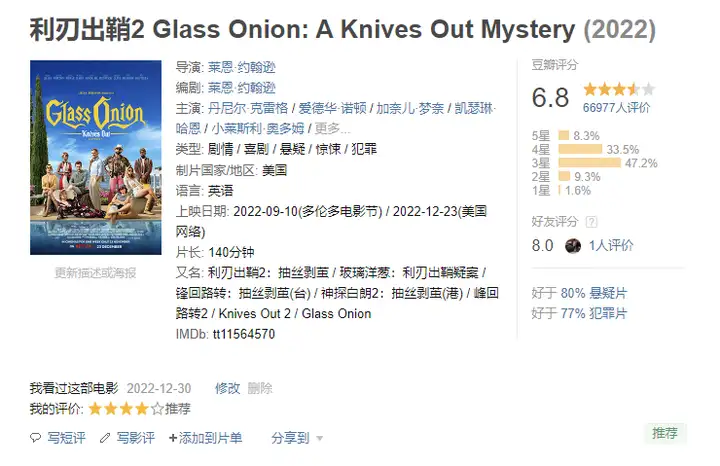The height and width of the screenshot is (466, 720).
Task: Open the Glass Onion poster thumbnail
Action: point(96,157)
